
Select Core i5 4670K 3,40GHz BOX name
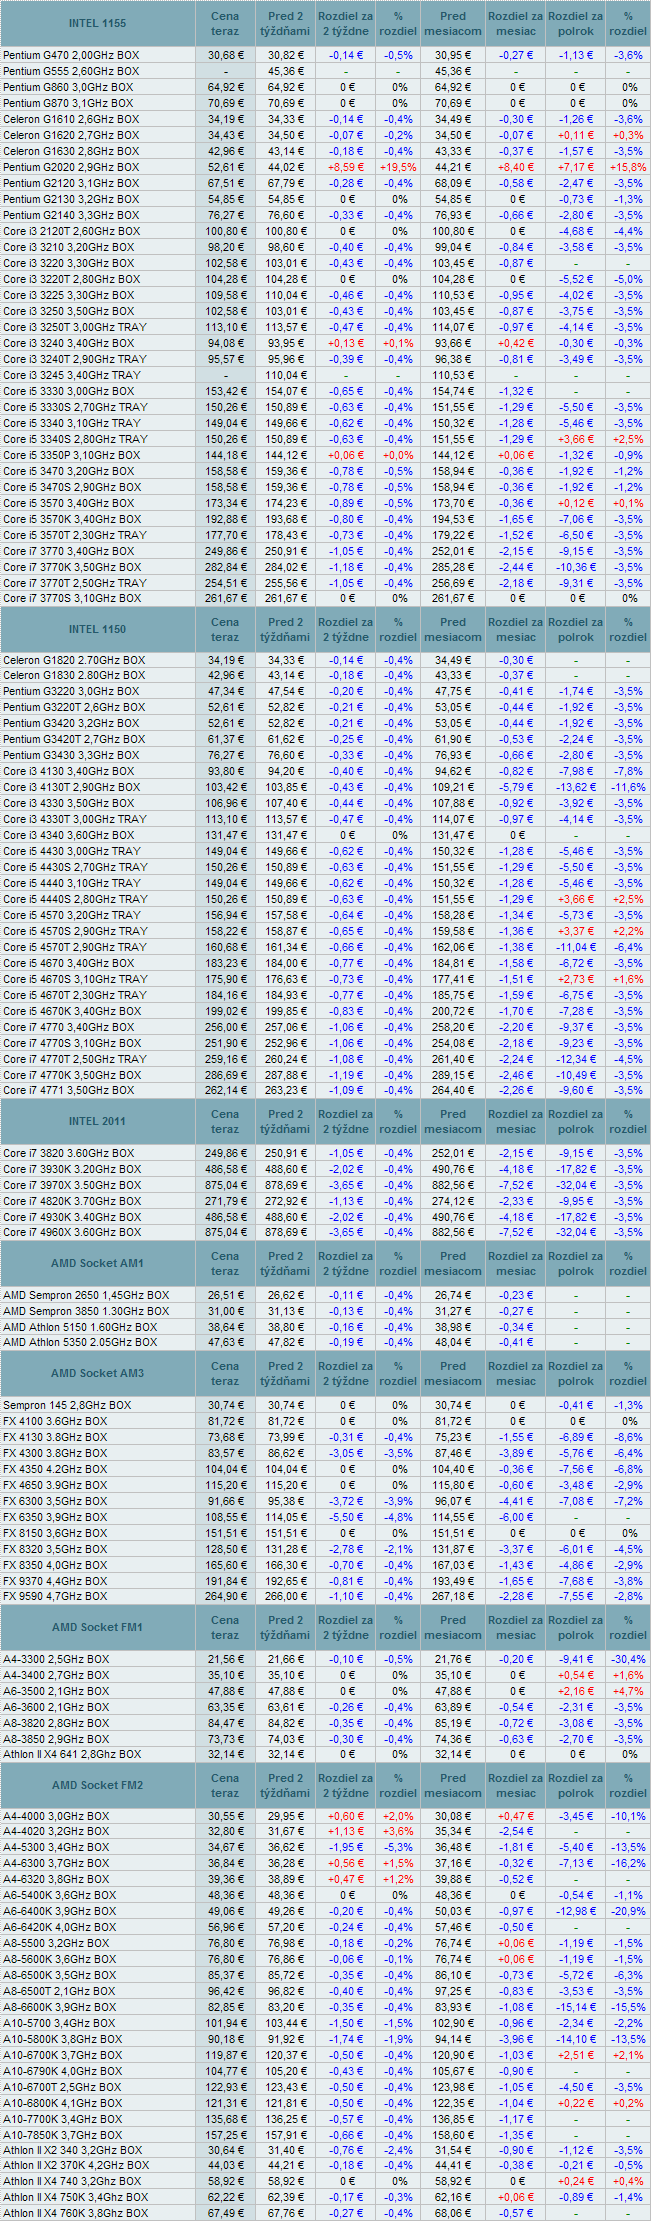click(x=72, y=1011)
